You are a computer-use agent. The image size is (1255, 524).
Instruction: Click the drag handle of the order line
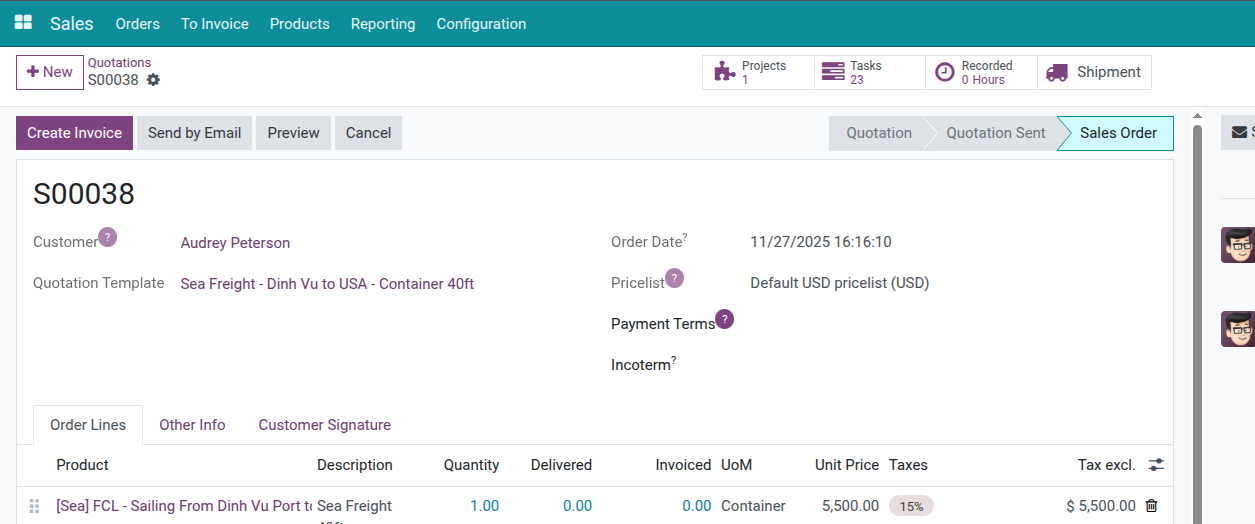(x=35, y=506)
